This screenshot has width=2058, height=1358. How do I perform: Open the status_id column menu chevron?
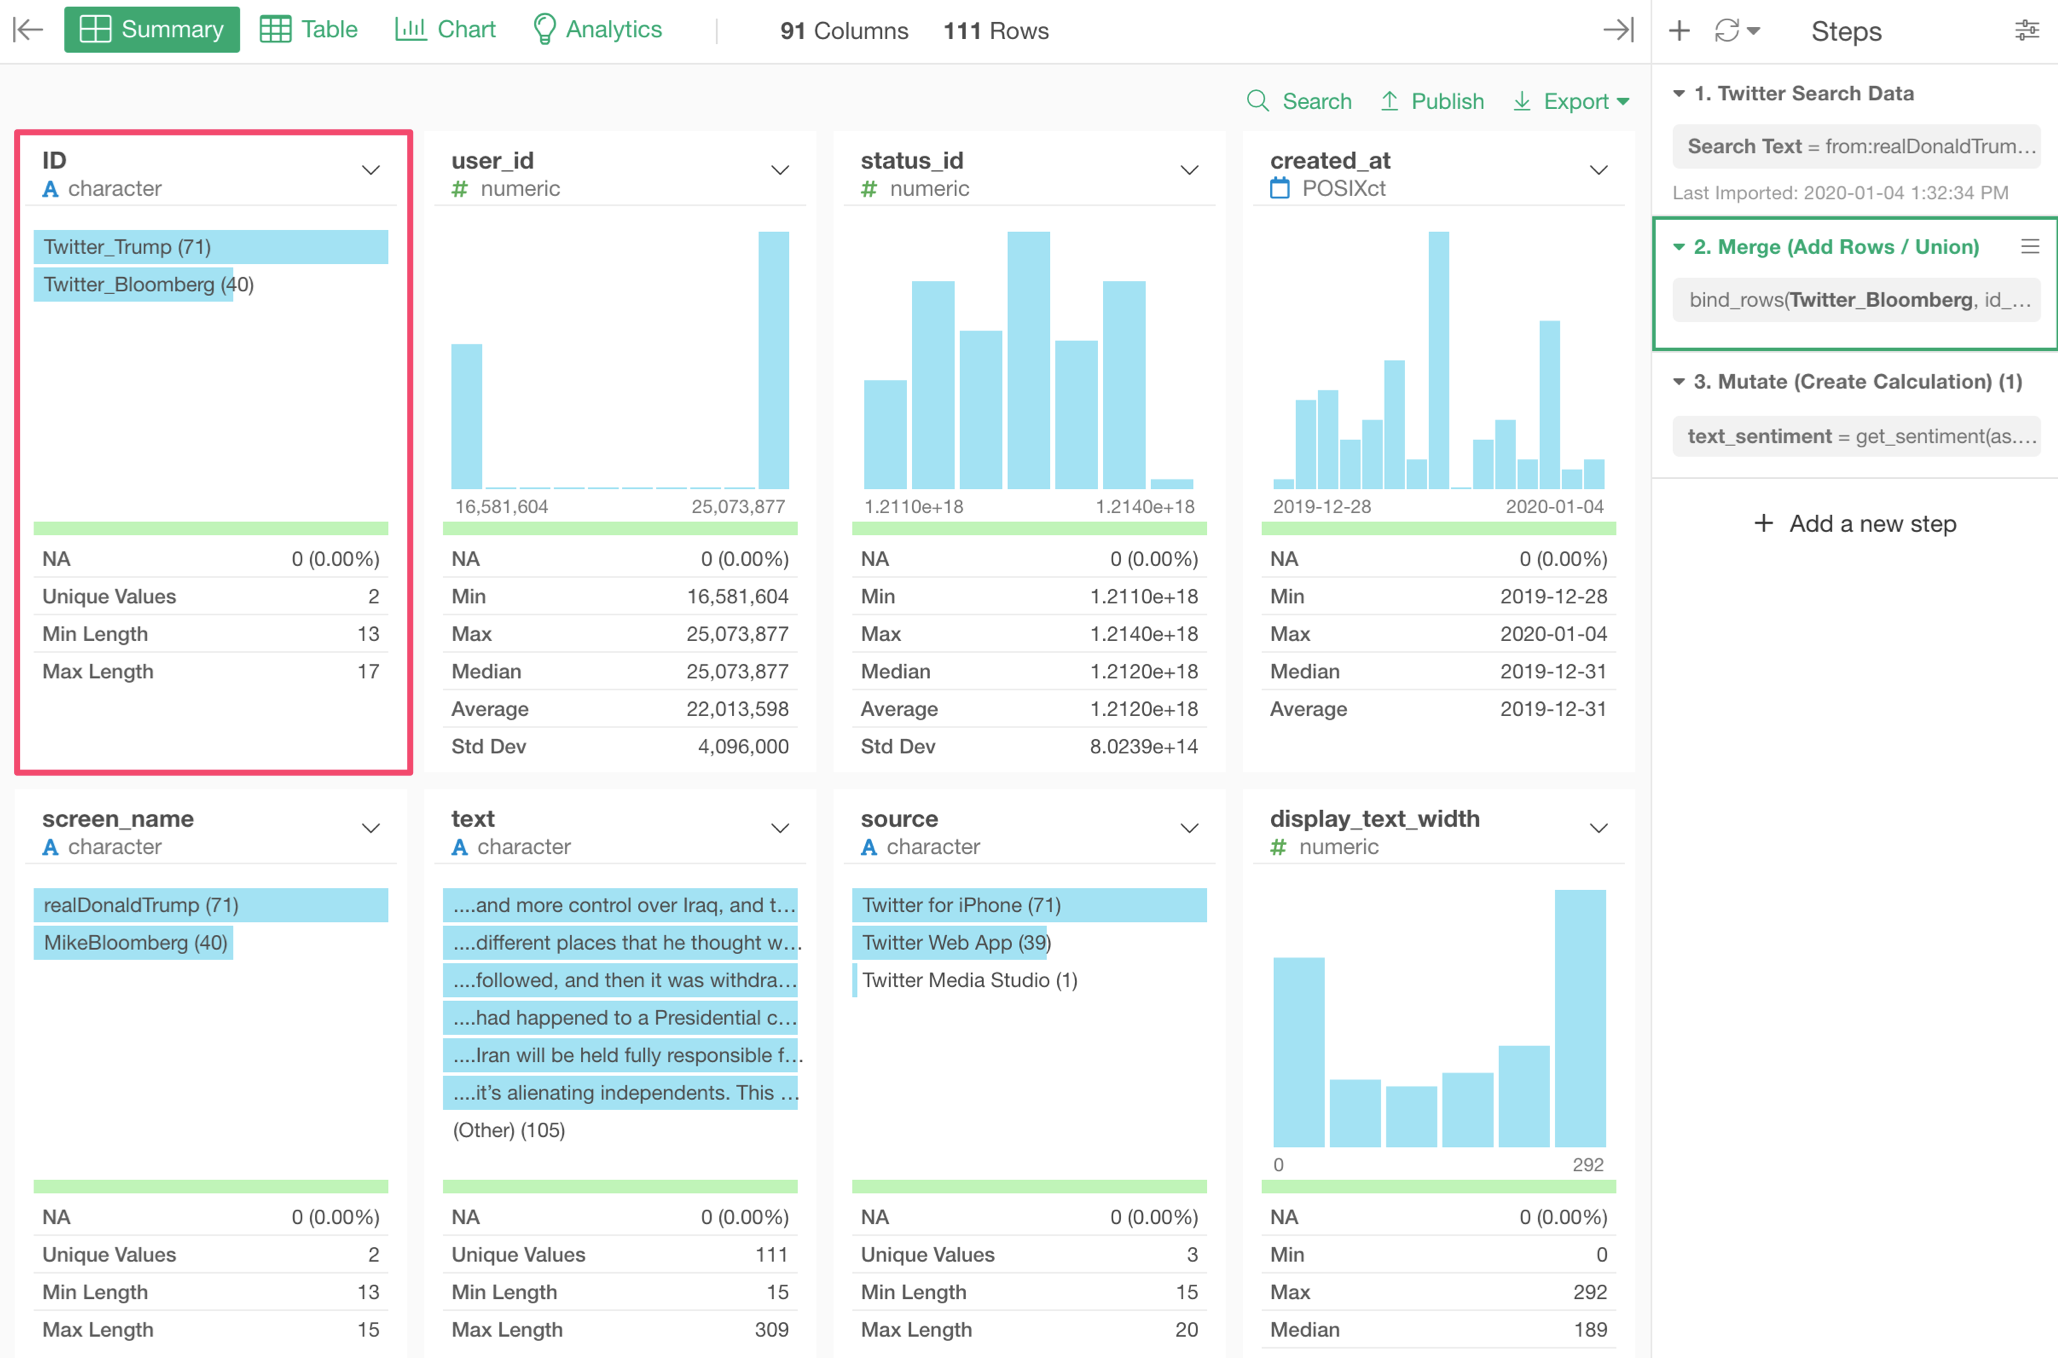tap(1189, 170)
